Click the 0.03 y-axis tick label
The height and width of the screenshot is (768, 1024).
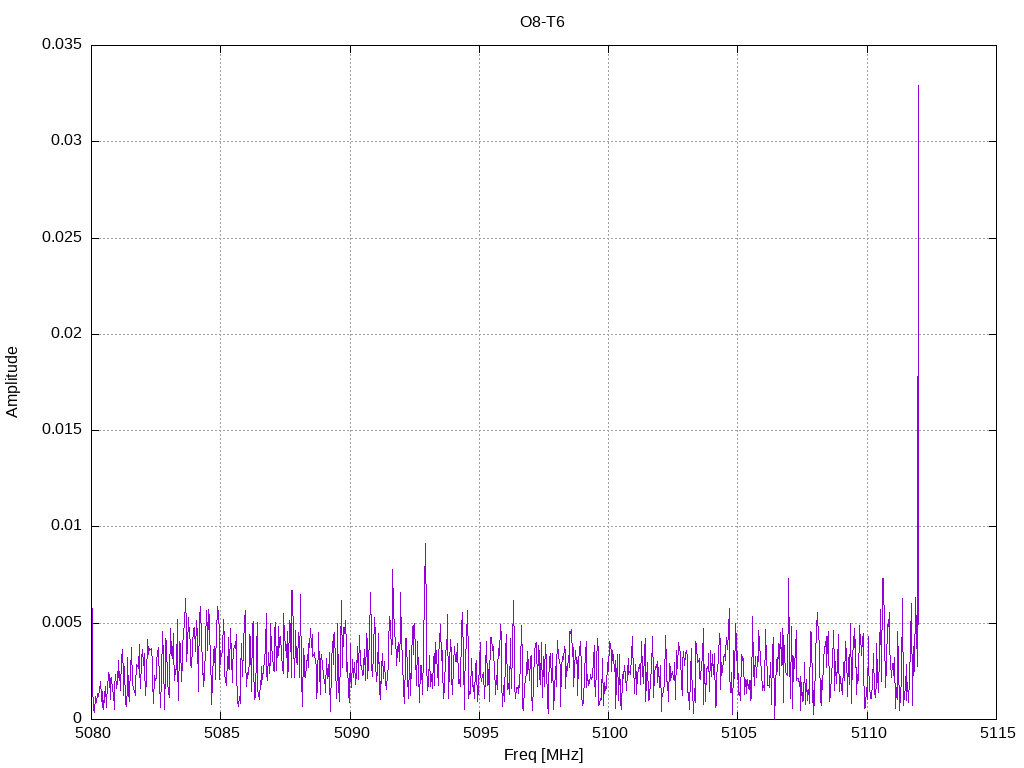65,141
